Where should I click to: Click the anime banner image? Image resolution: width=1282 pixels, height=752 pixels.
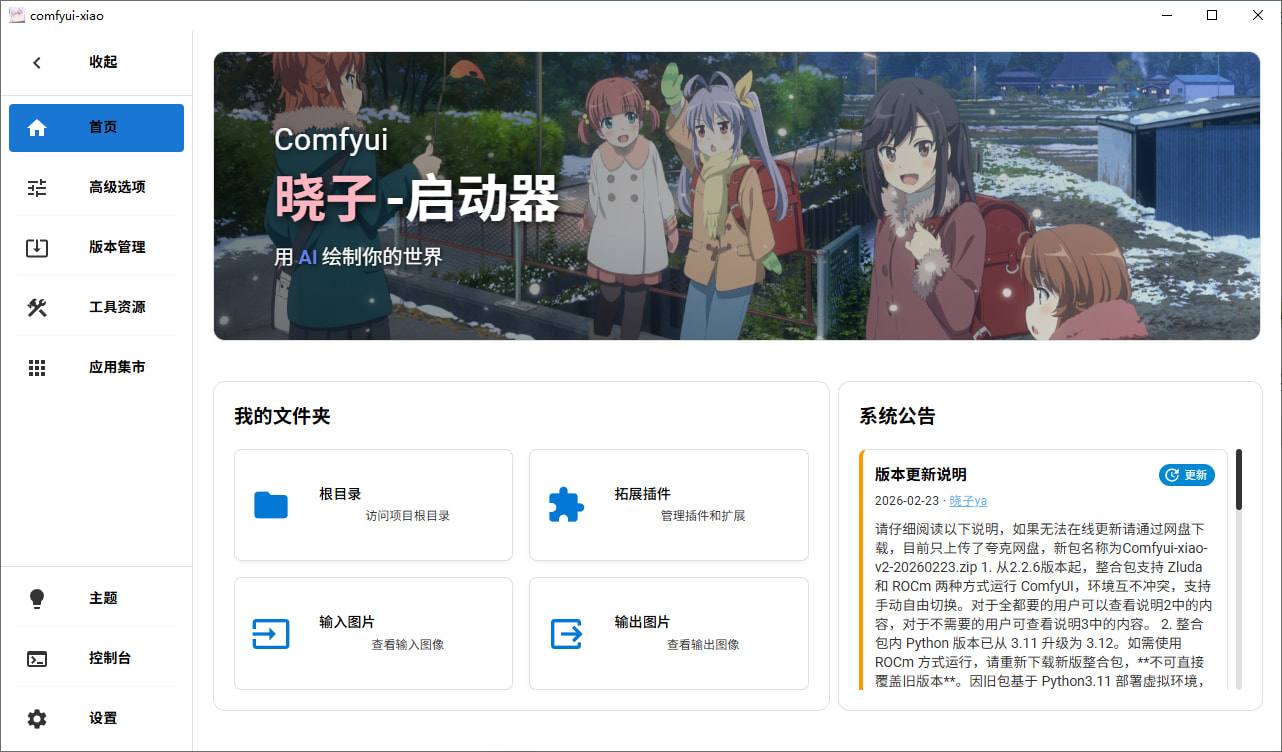737,196
